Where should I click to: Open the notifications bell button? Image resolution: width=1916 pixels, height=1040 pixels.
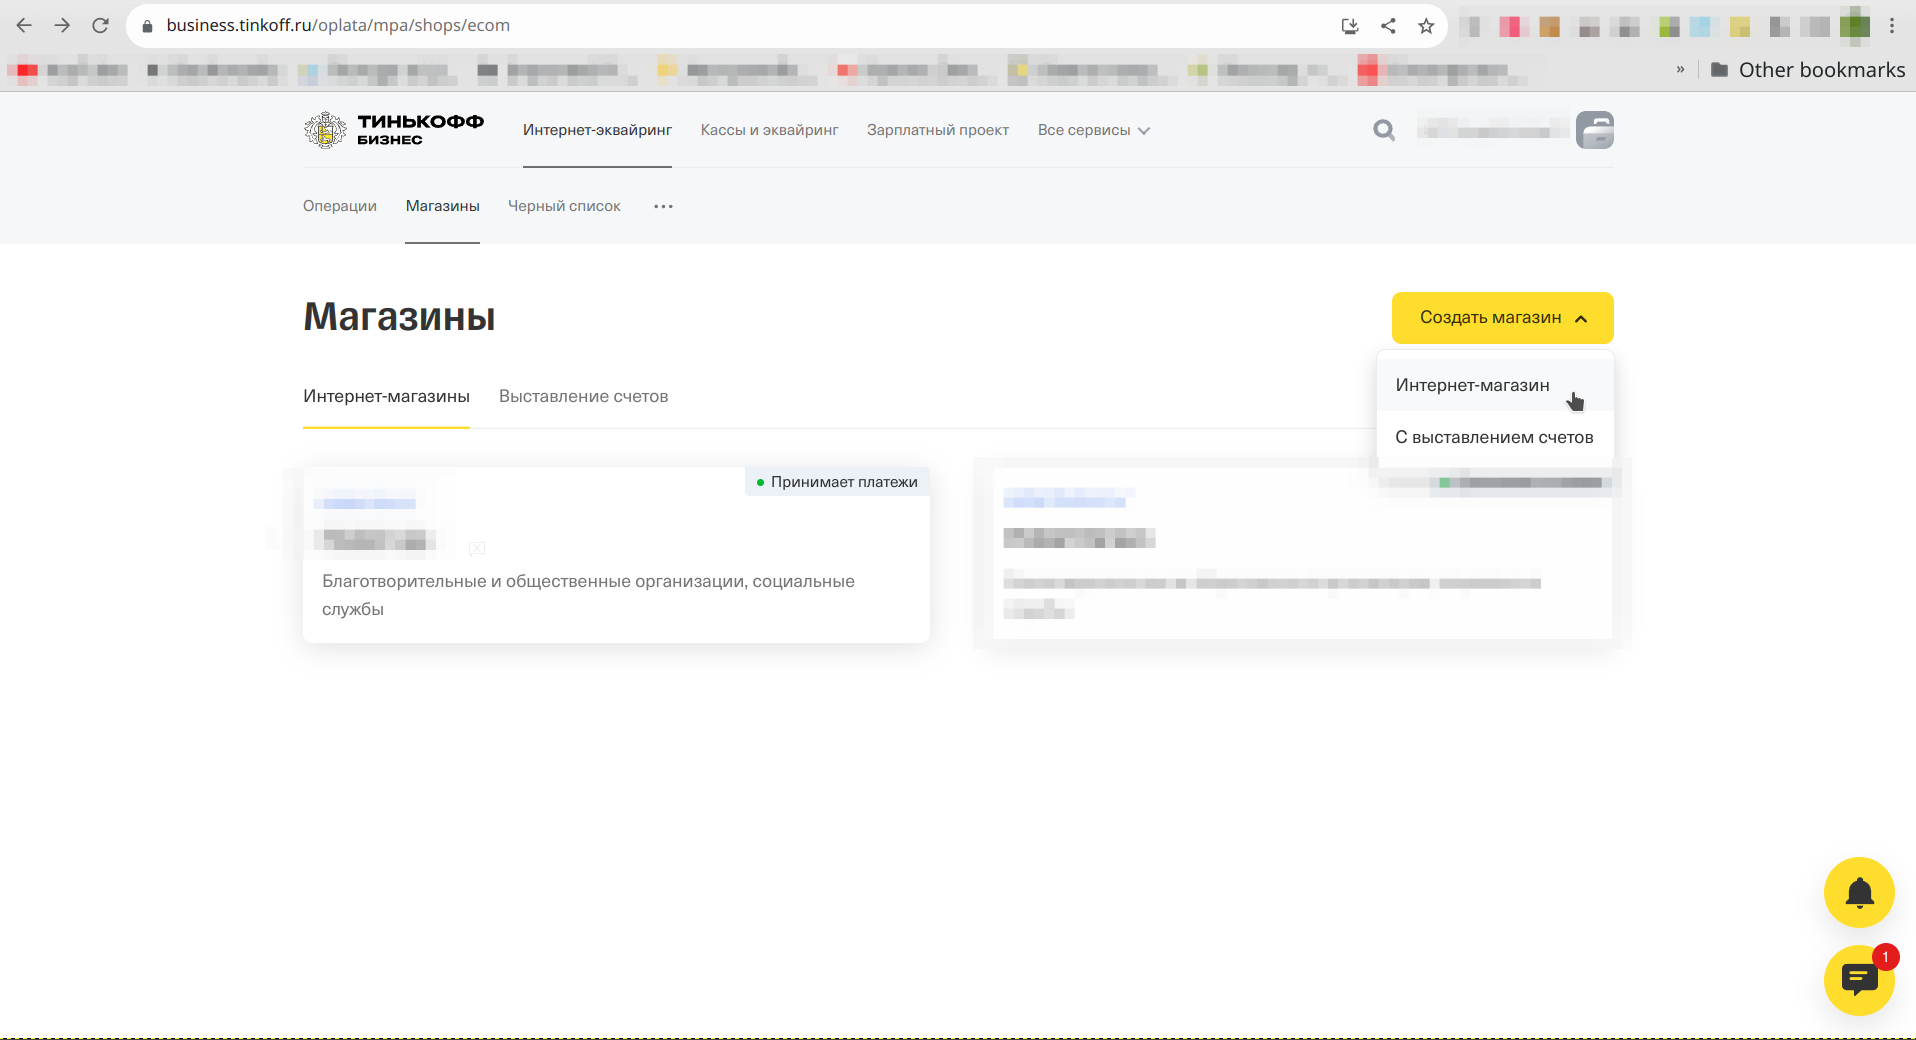pos(1859,892)
